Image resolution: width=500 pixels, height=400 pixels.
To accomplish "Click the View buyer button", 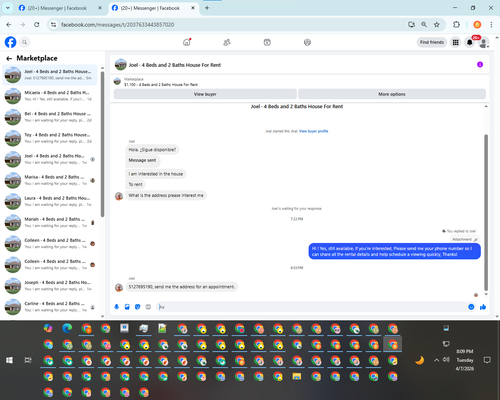I will tap(205, 94).
